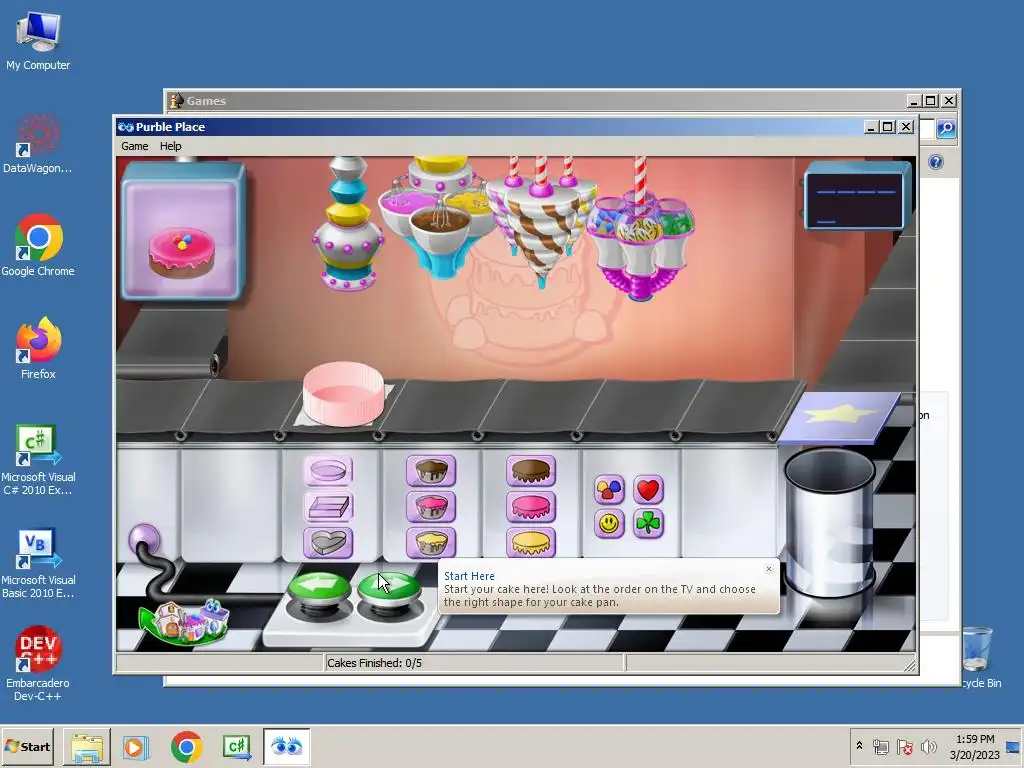The width and height of the screenshot is (1024, 768).
Task: Click the 'Cakes Finished: 0/5' status text
Action: 374,663
